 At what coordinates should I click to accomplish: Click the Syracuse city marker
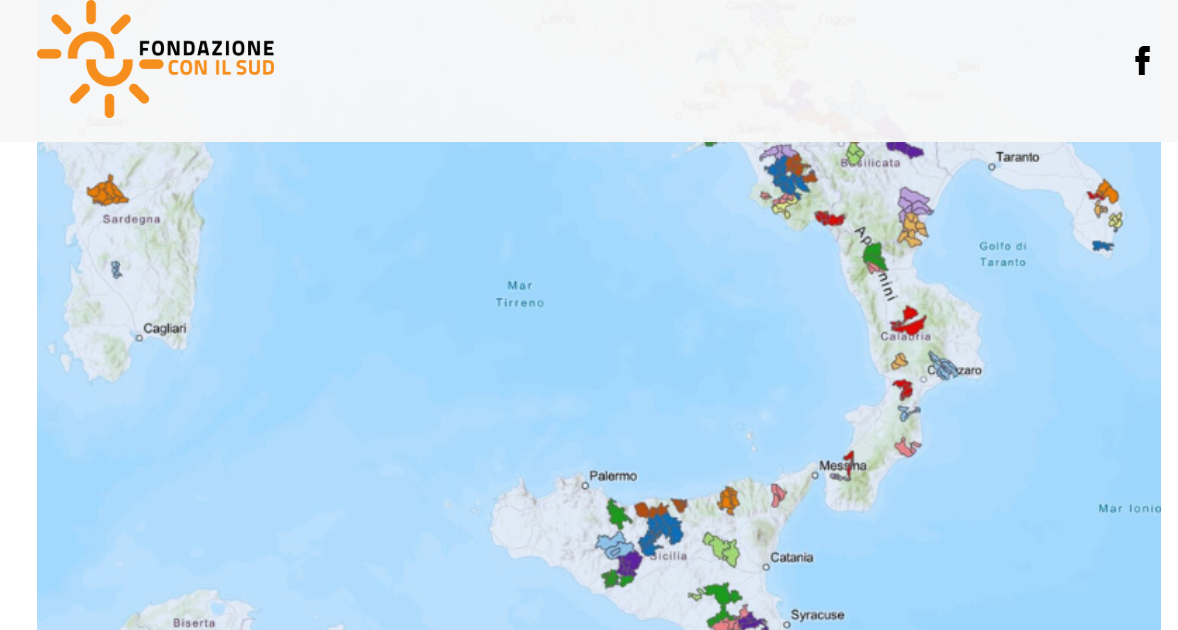pyautogui.click(x=785, y=624)
